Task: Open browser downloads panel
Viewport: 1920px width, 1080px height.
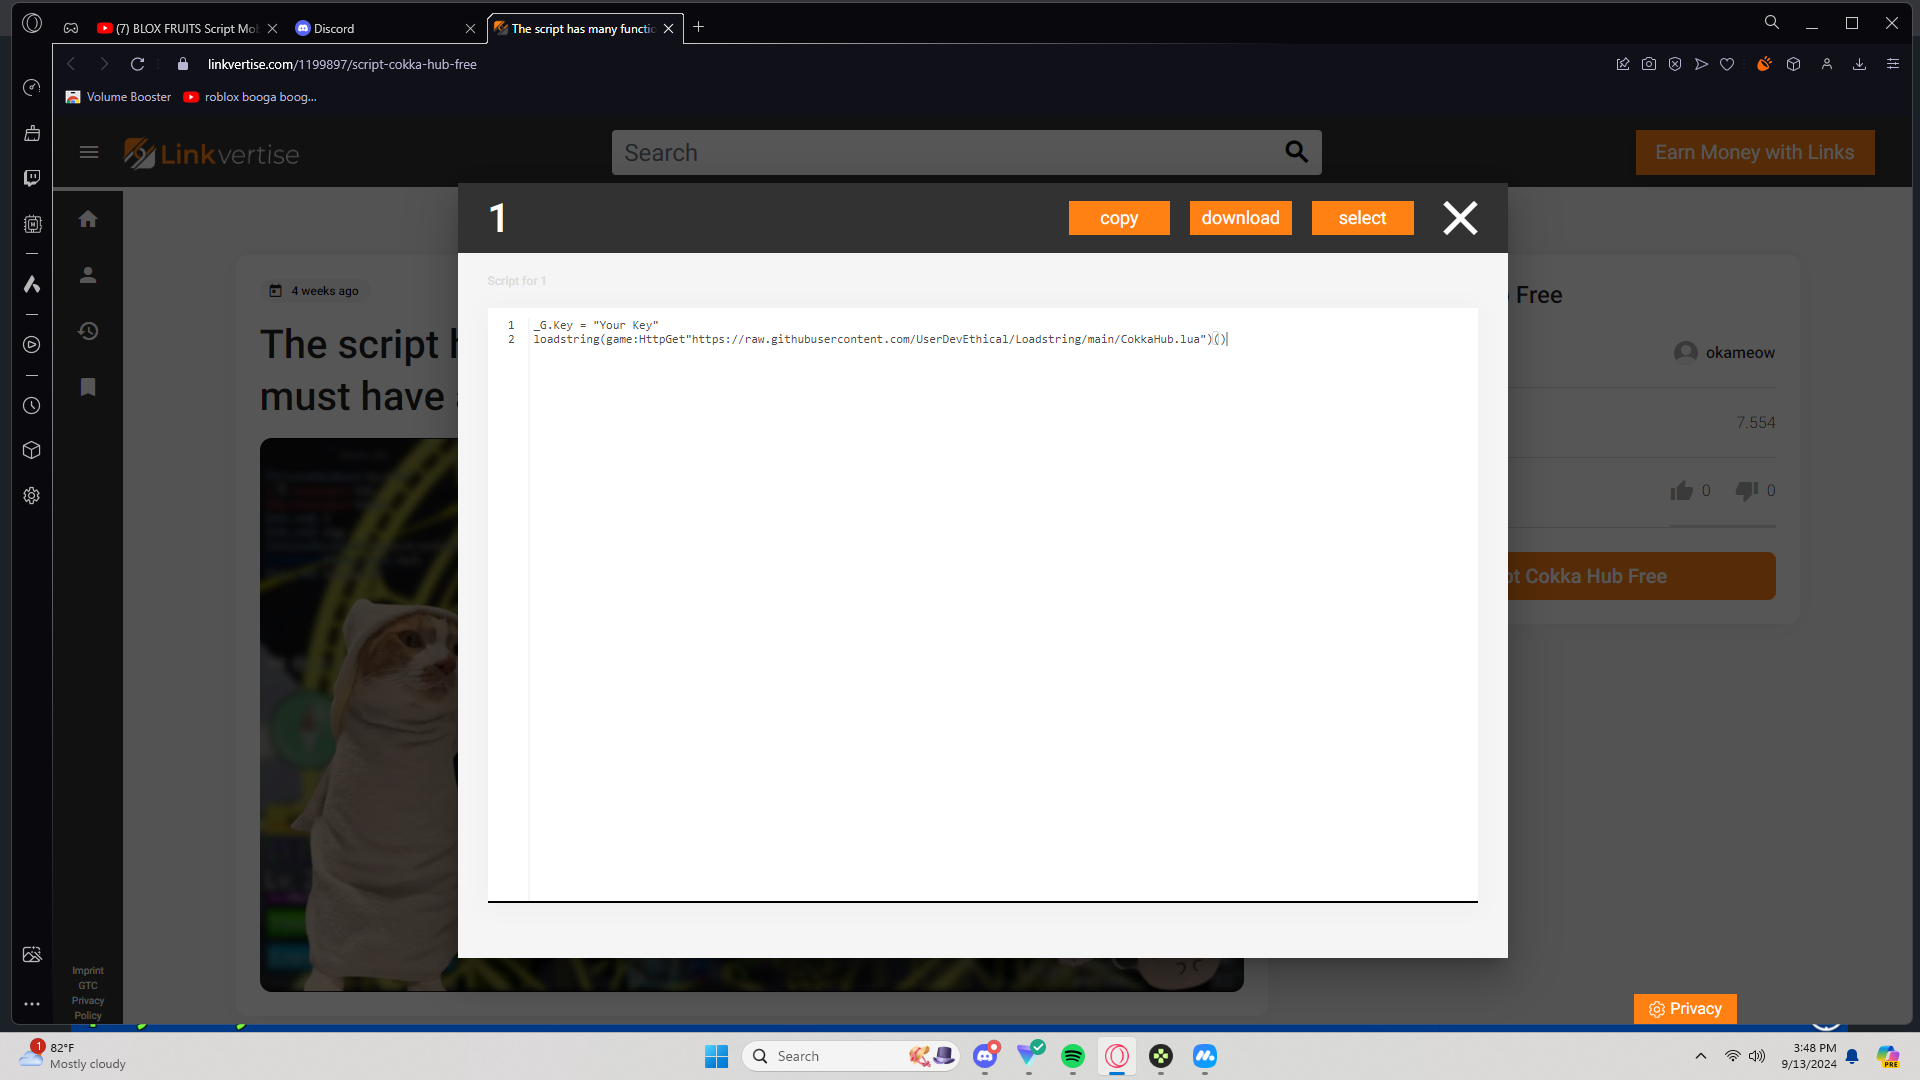Action: tap(1860, 64)
